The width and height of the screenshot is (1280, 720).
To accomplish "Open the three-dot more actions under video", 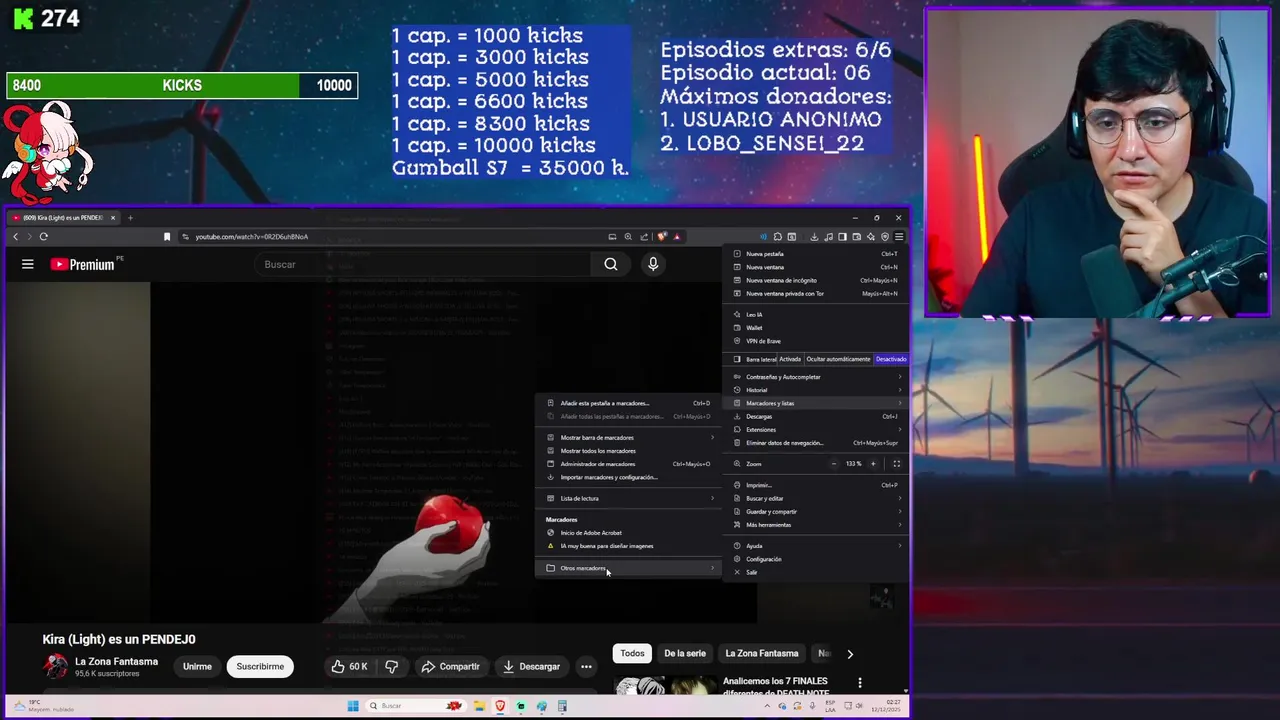I will pyautogui.click(x=587, y=666).
